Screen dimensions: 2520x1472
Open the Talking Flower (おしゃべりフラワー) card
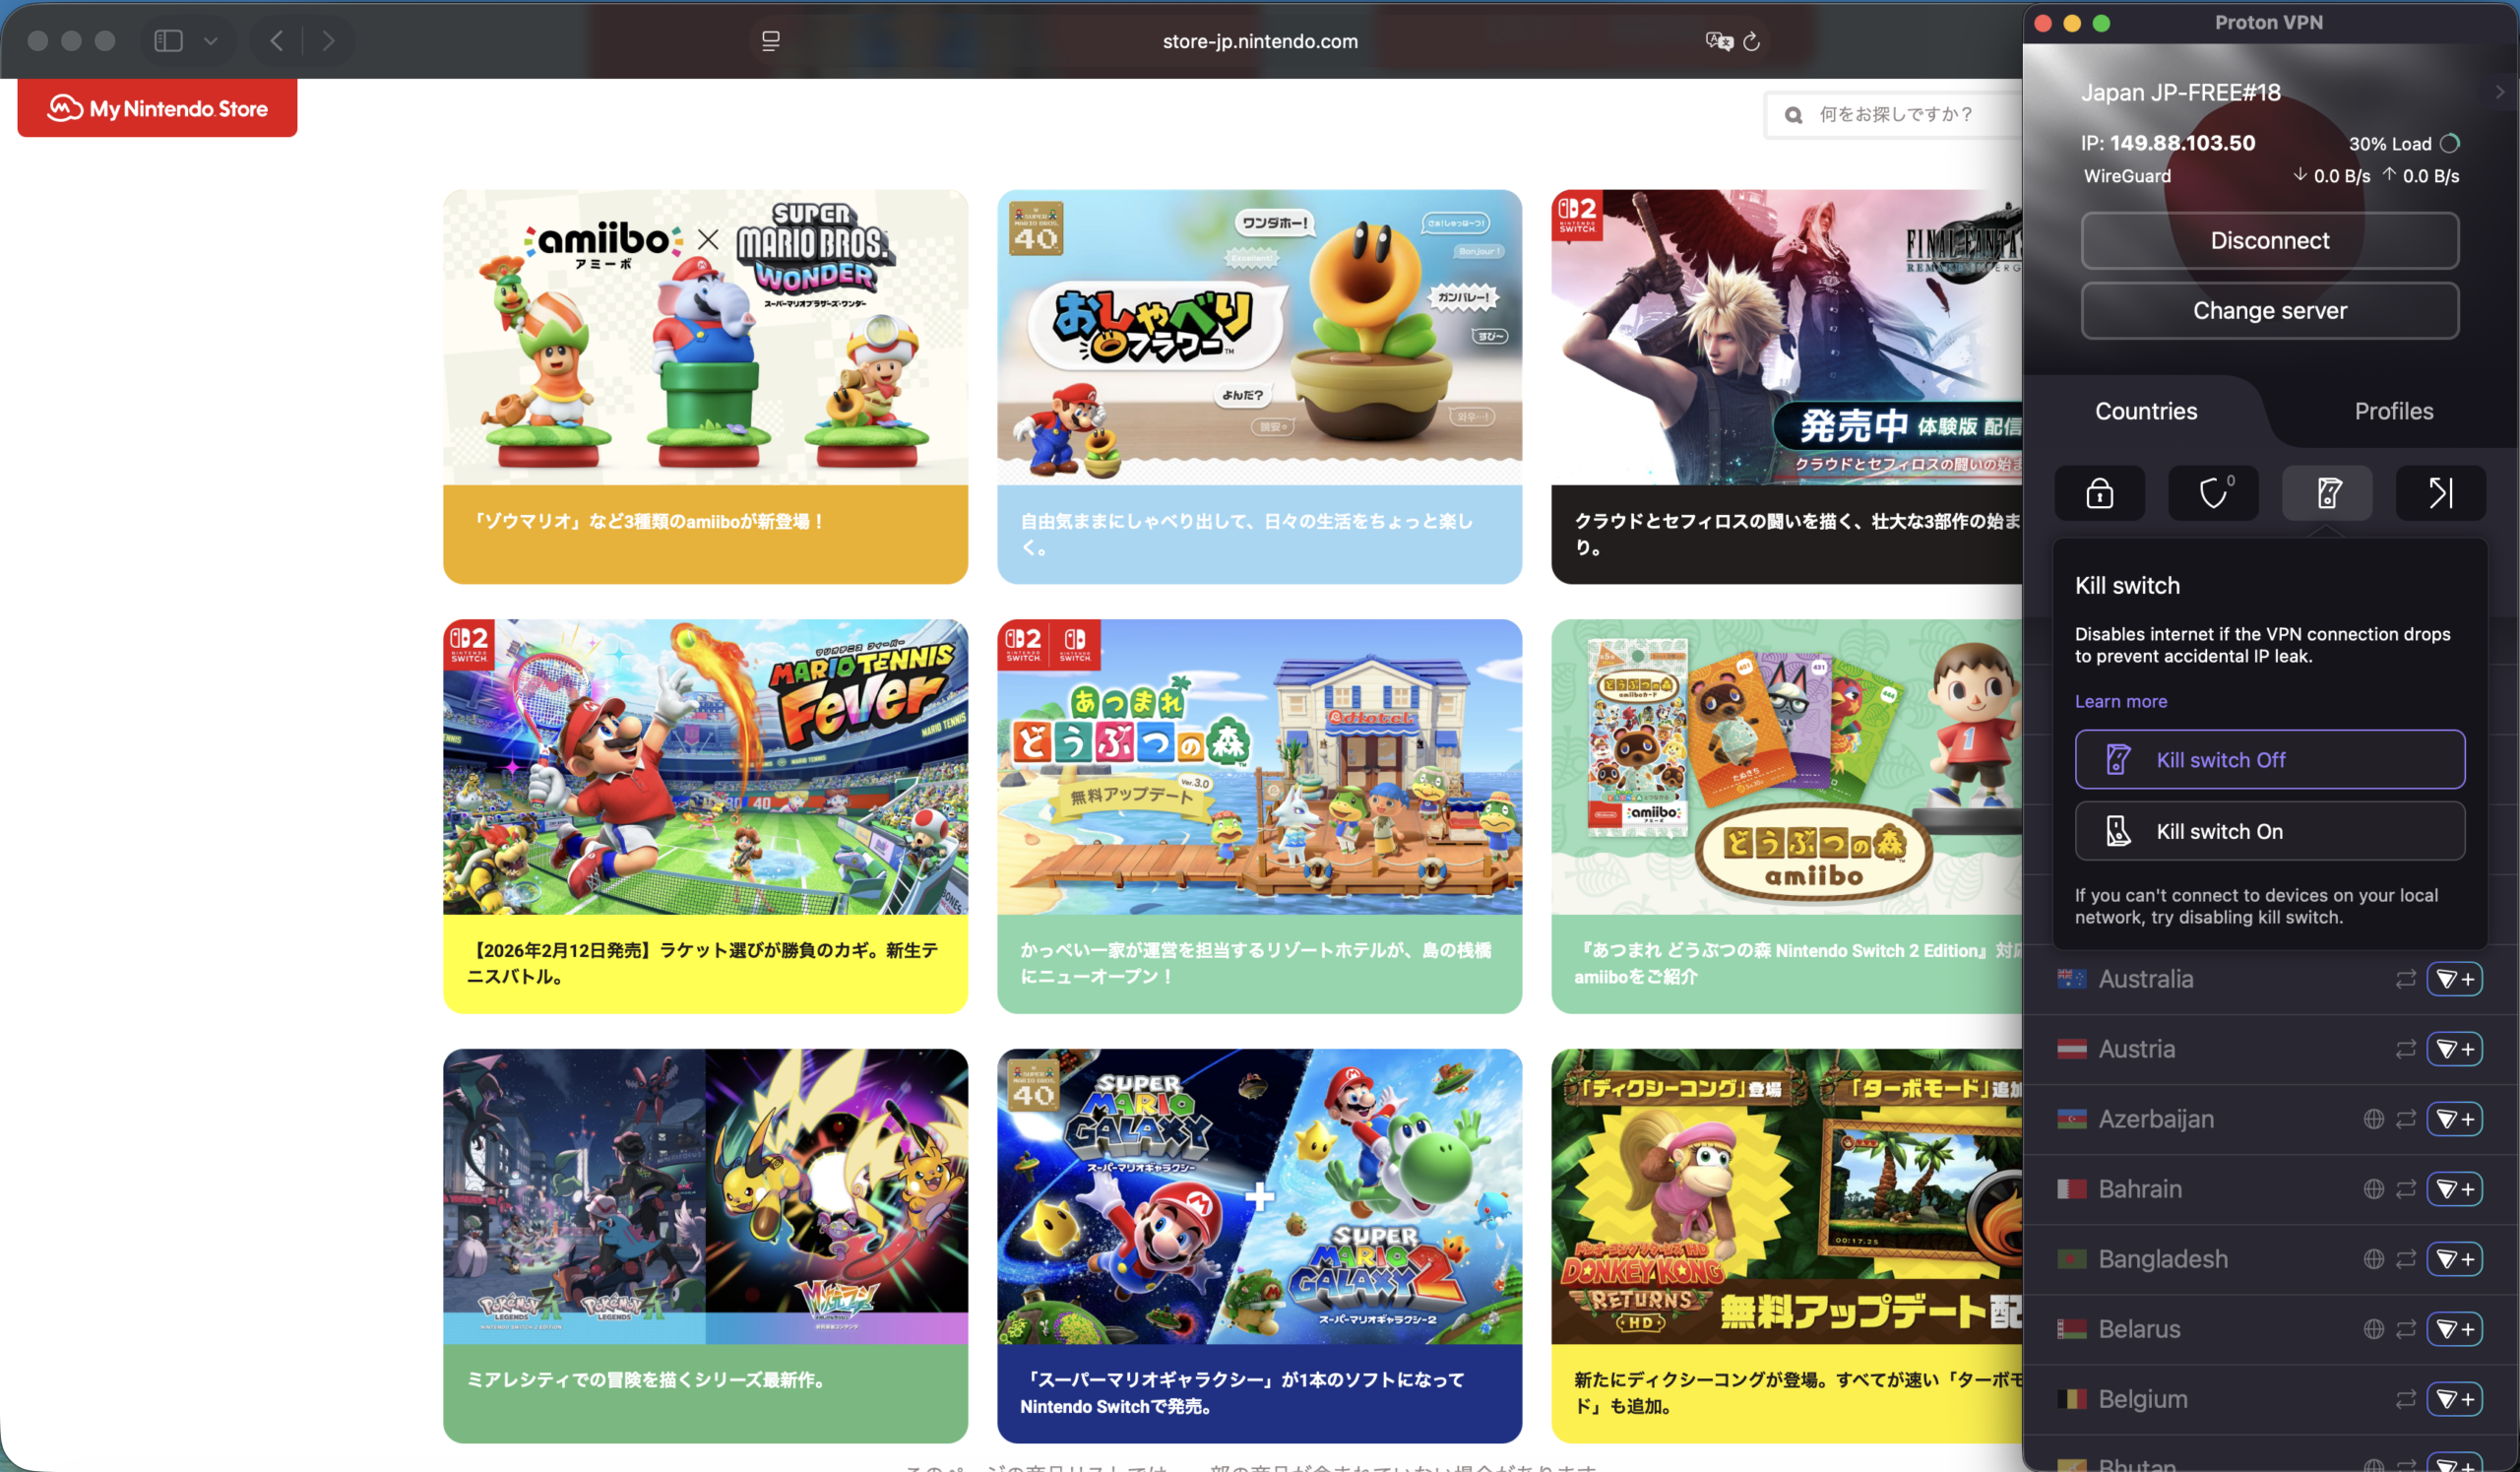click(x=1259, y=387)
